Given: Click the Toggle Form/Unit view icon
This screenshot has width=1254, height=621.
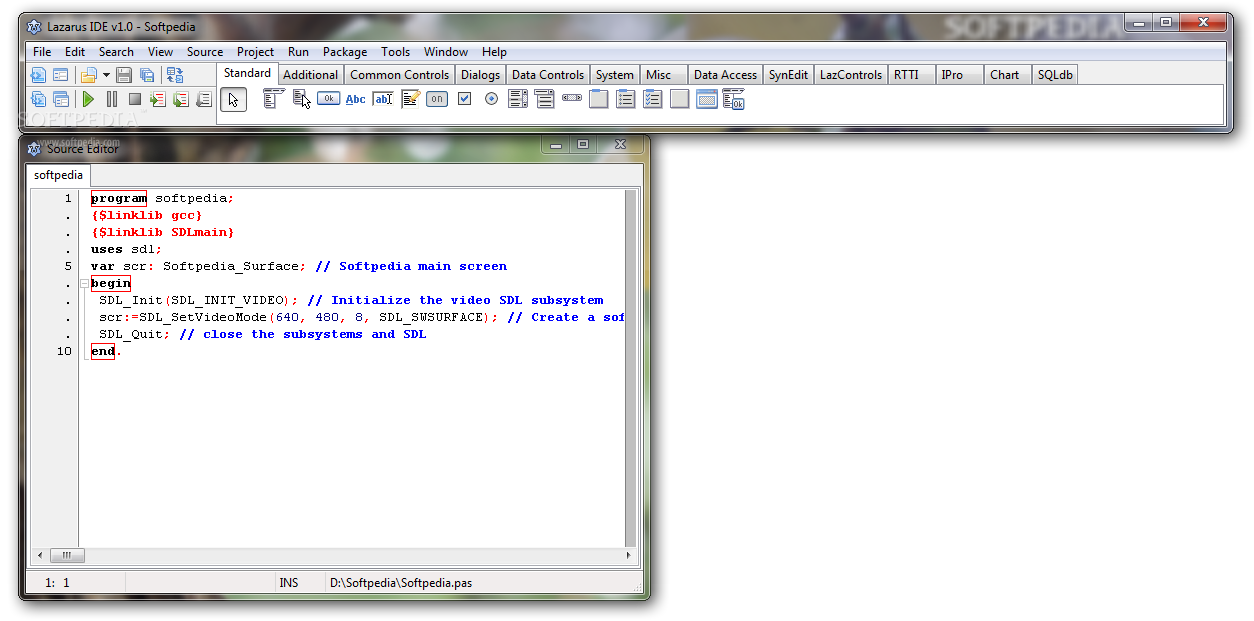Looking at the screenshot, I should 175,75.
